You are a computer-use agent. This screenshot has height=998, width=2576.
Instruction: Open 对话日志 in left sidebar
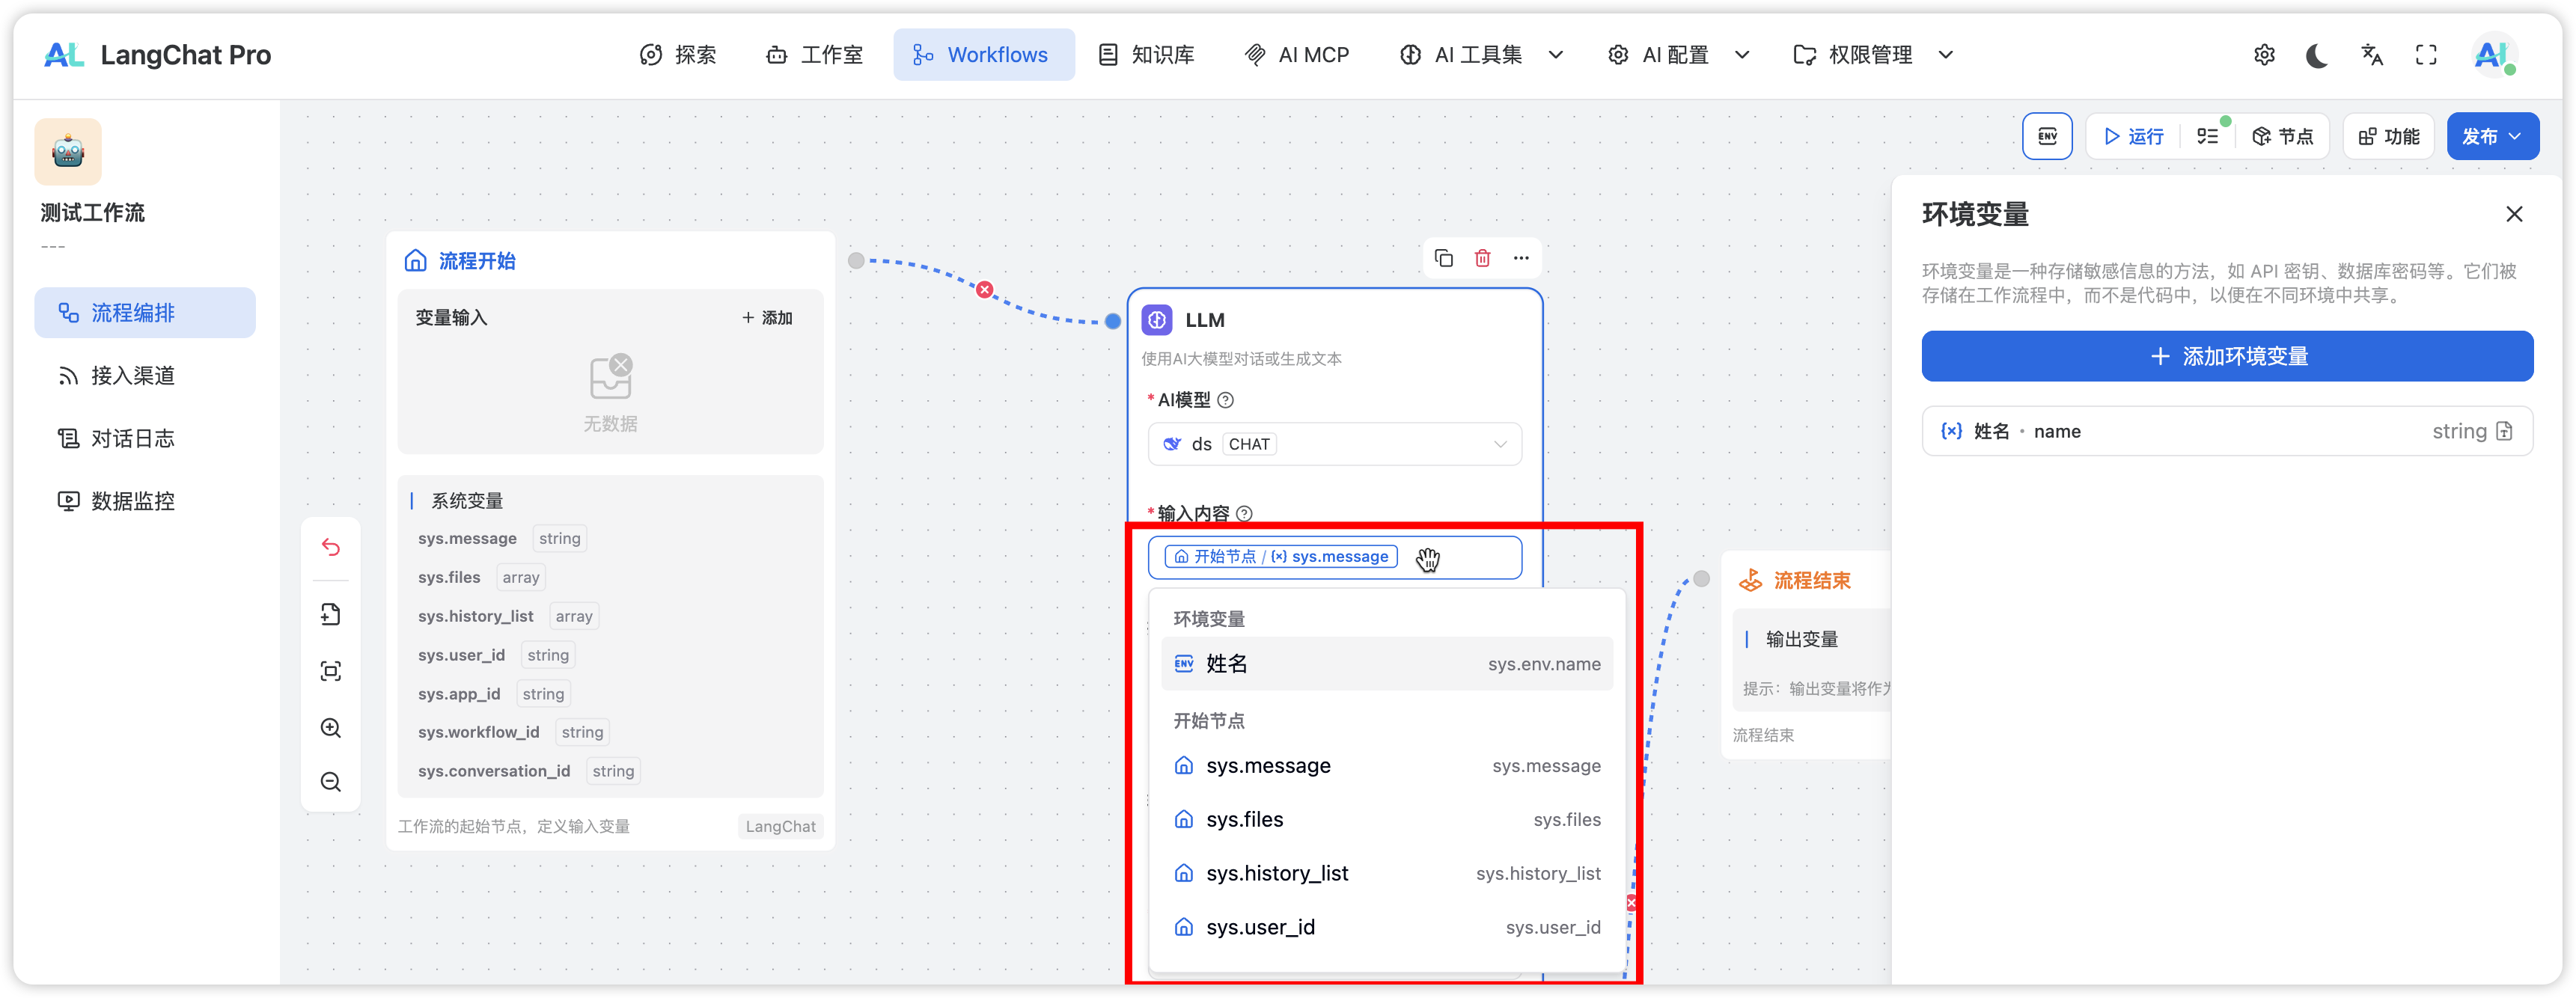(x=132, y=438)
